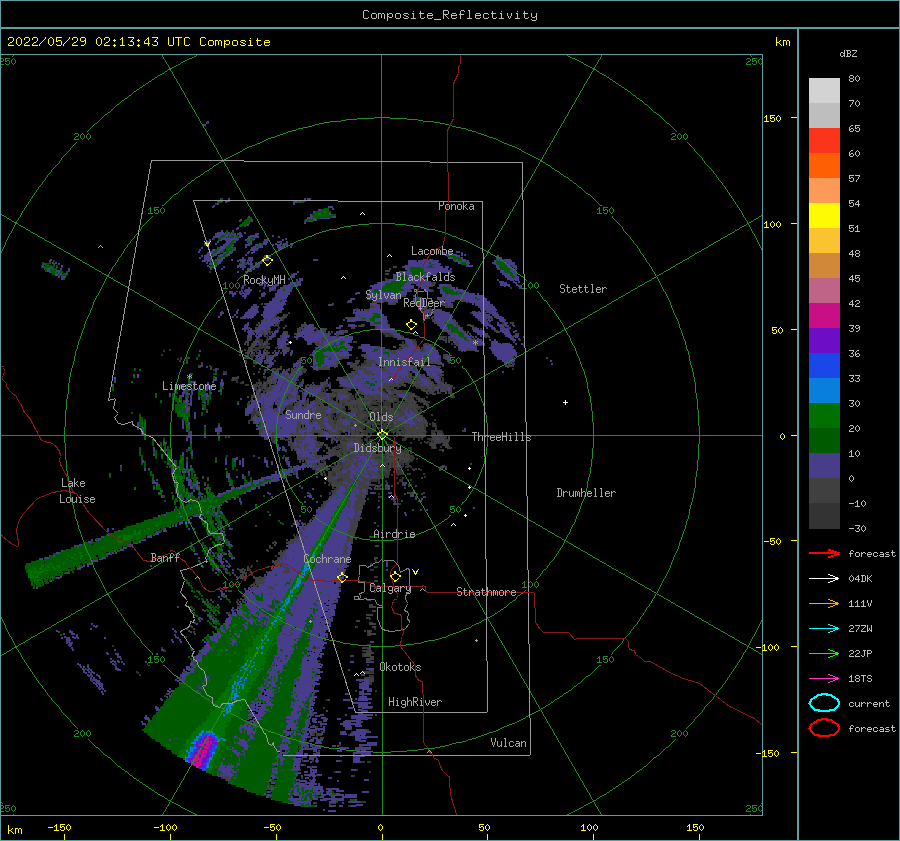Select the cyan 27ZW arrow icon
This screenshot has width=900, height=841.
pos(824,629)
